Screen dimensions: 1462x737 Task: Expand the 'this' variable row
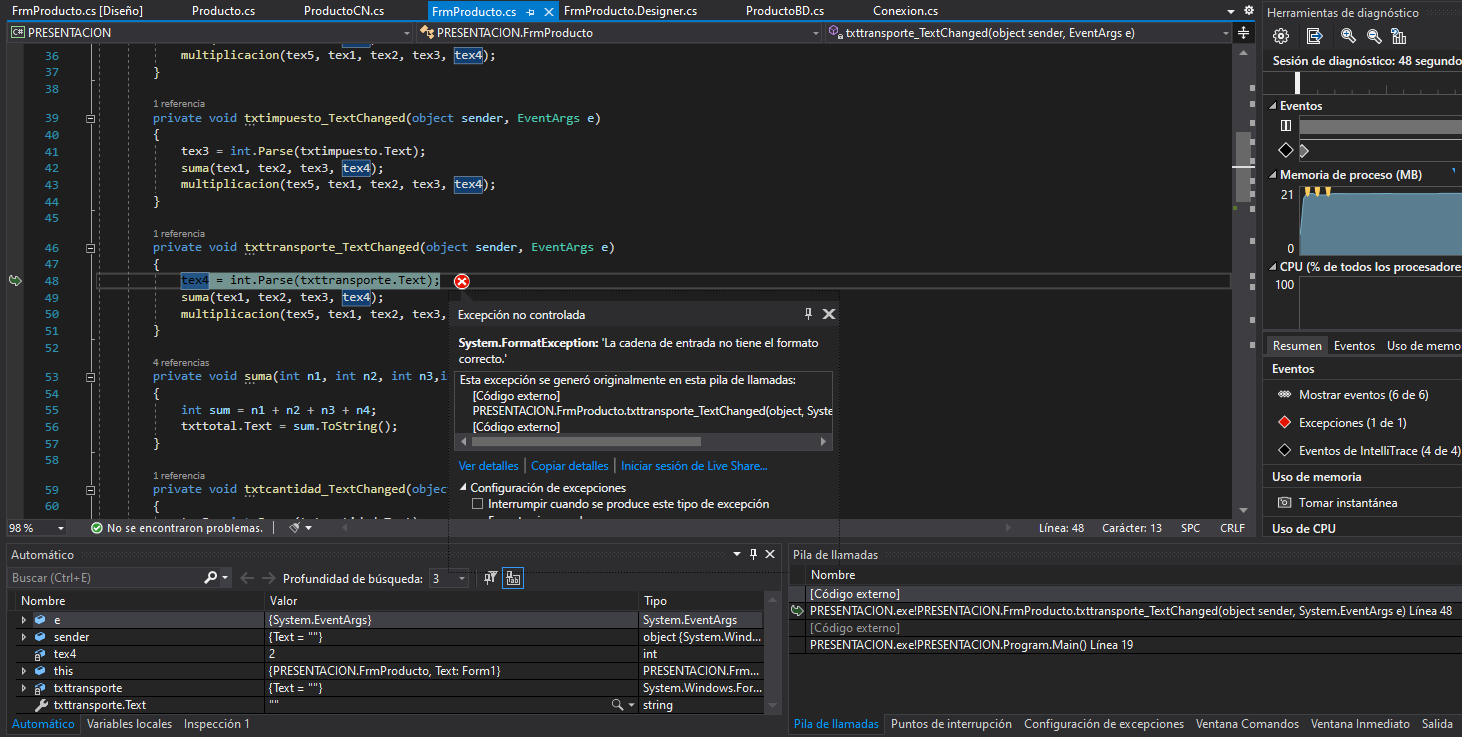(24, 671)
